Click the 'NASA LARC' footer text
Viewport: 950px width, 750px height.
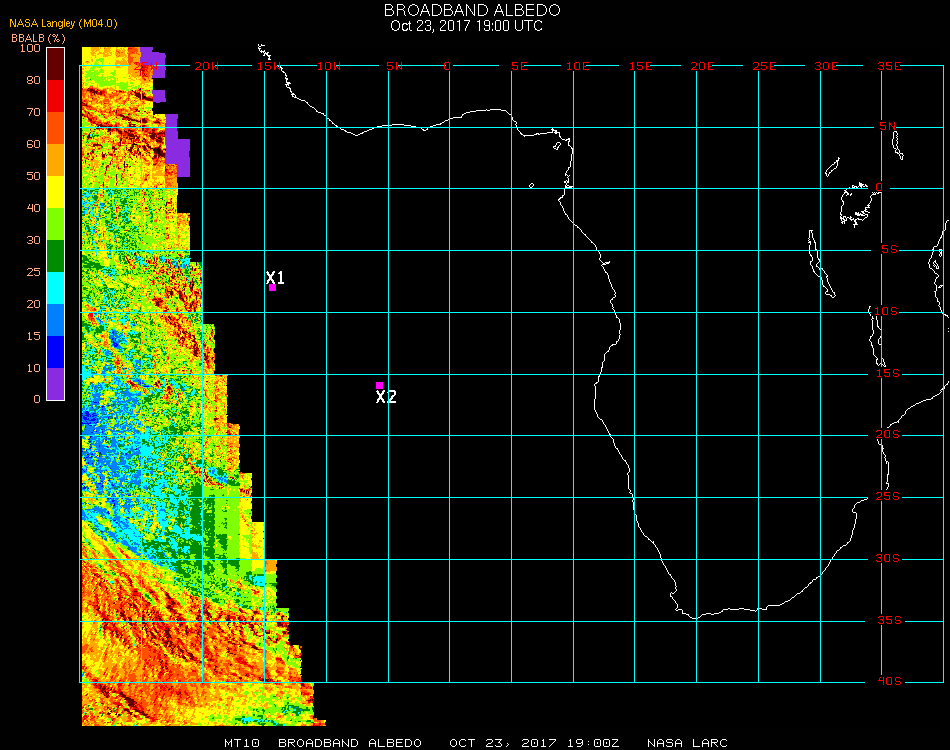click(687, 743)
